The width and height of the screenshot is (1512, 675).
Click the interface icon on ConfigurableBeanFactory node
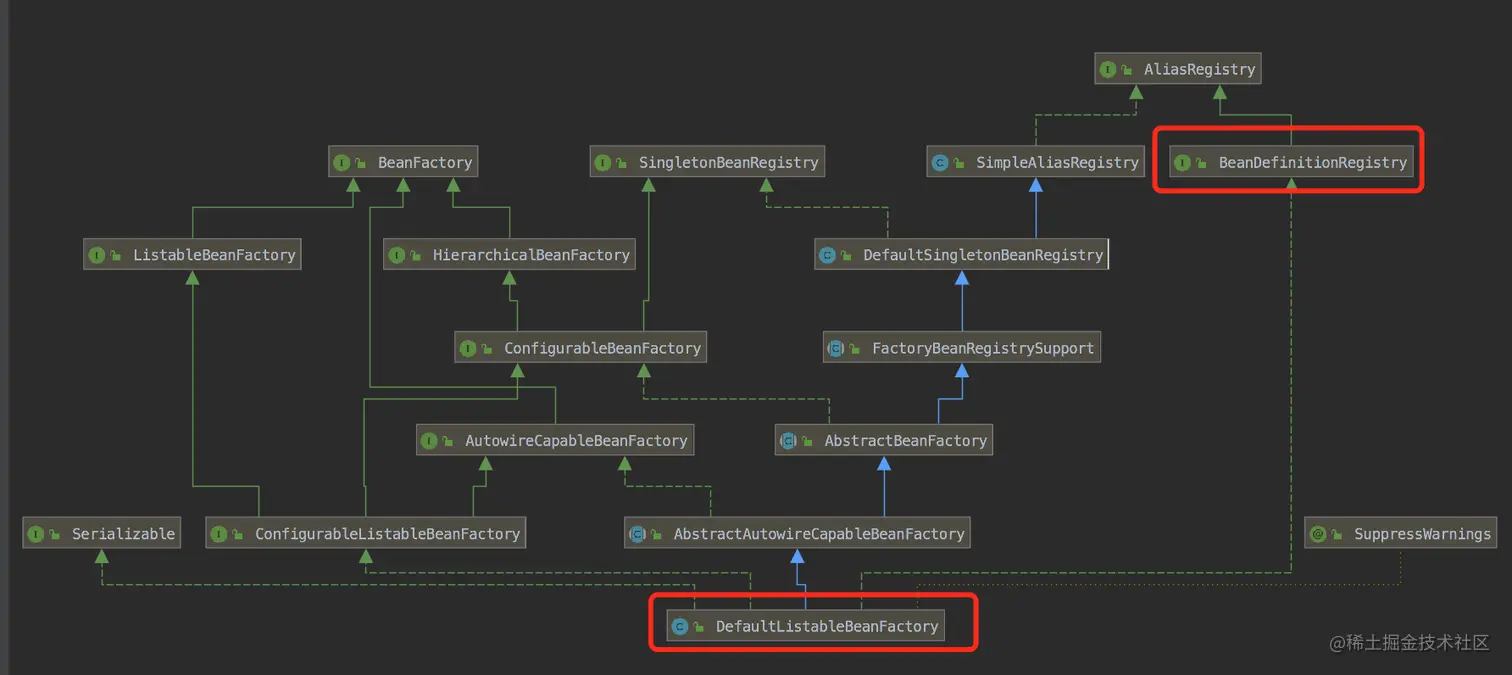[x=467, y=349]
